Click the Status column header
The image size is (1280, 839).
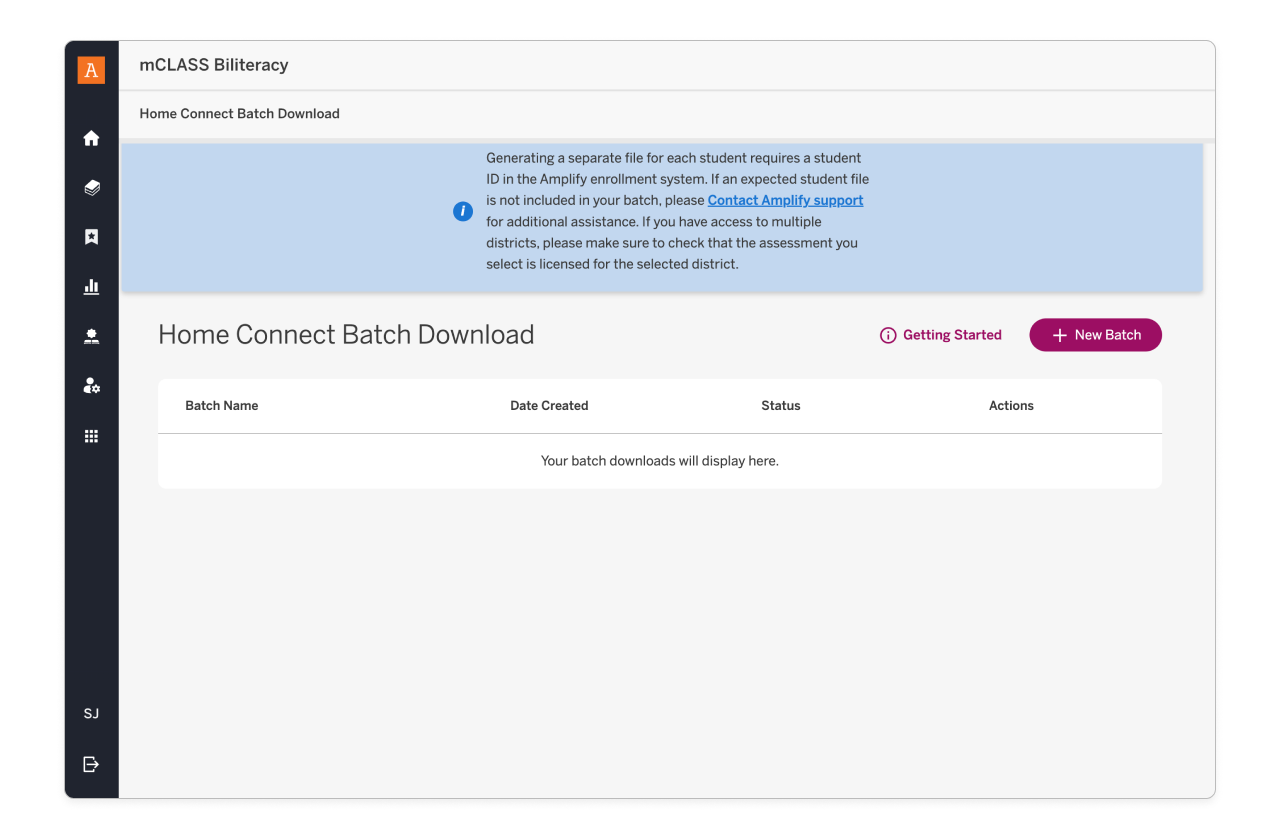(780, 406)
